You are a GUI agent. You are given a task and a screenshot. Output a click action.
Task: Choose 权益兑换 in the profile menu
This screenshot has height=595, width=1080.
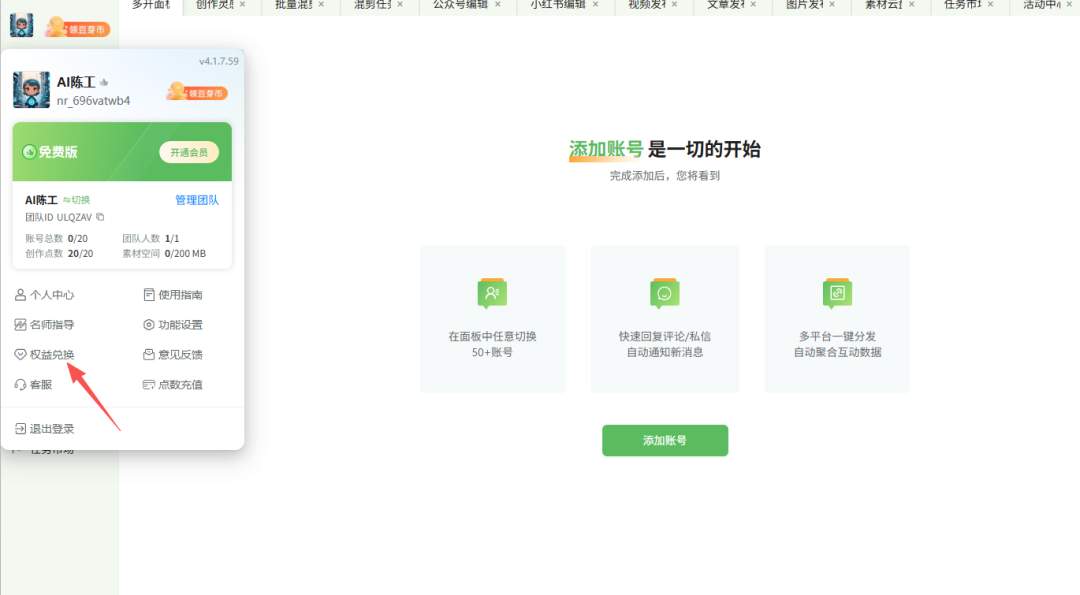pos(45,355)
